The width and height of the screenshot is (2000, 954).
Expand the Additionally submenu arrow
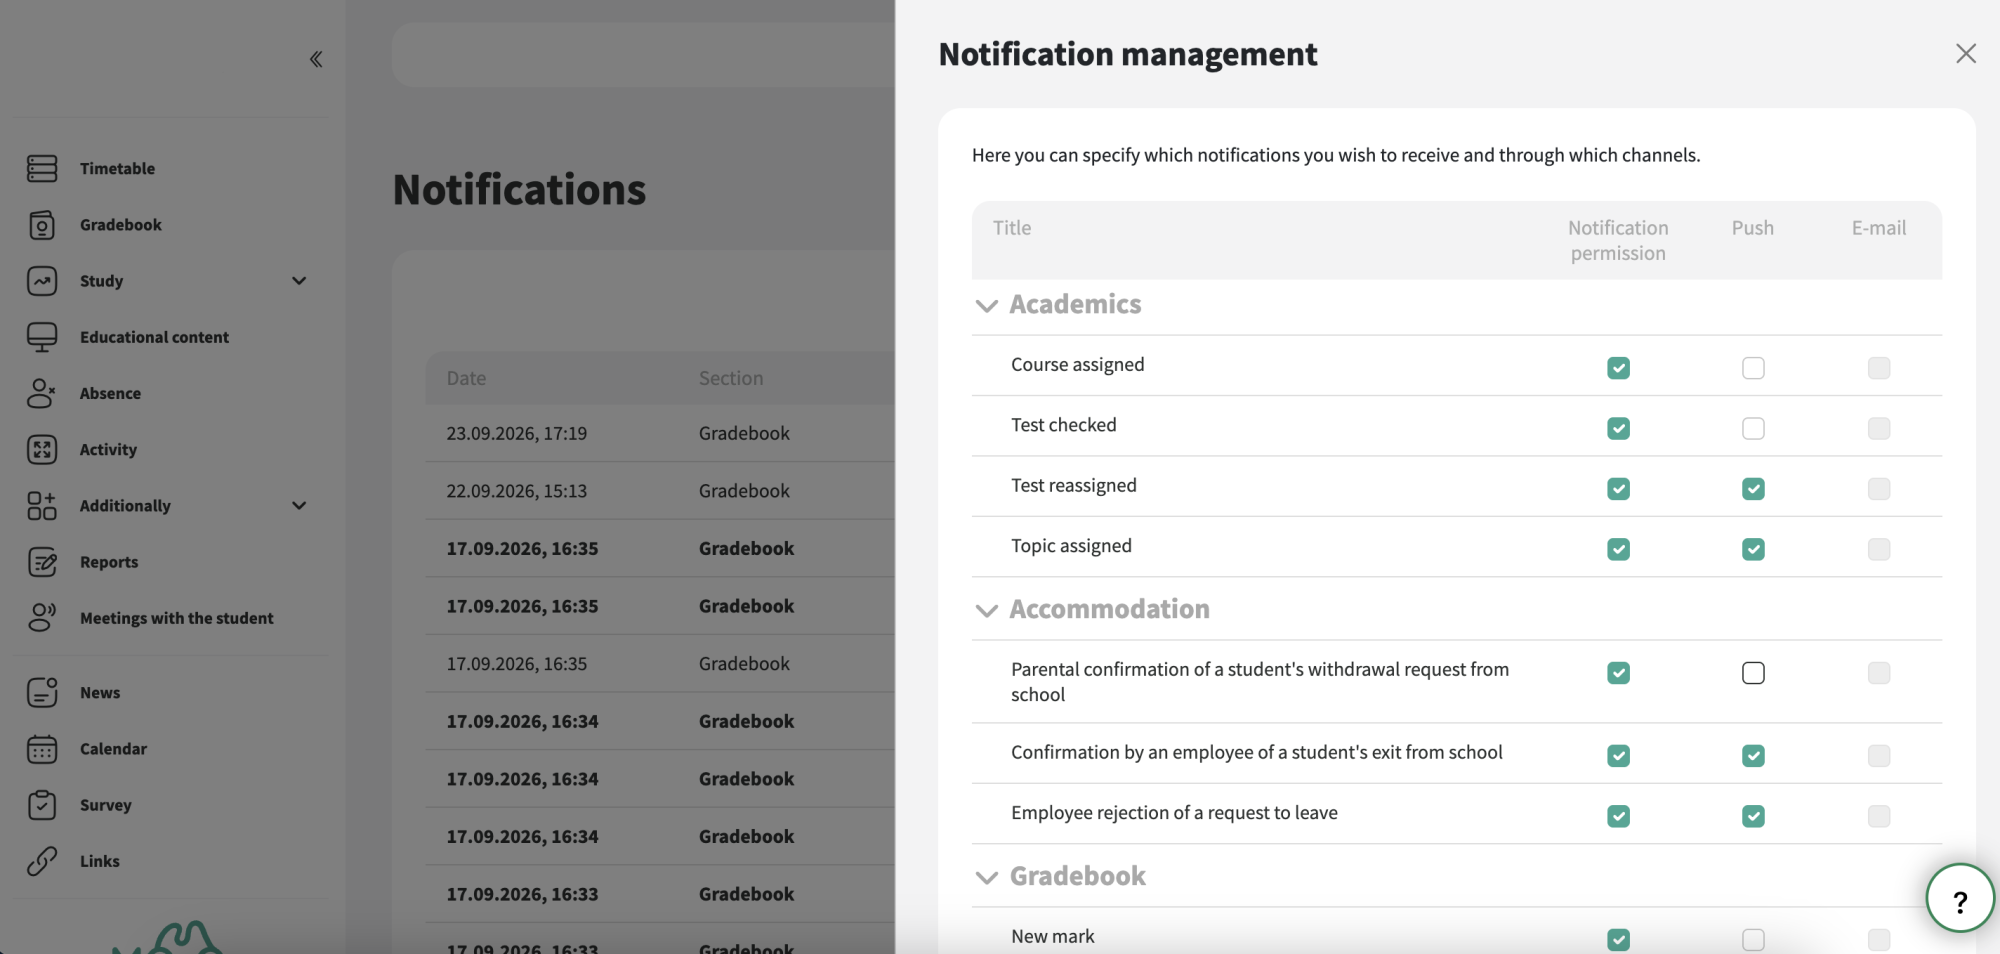click(299, 506)
